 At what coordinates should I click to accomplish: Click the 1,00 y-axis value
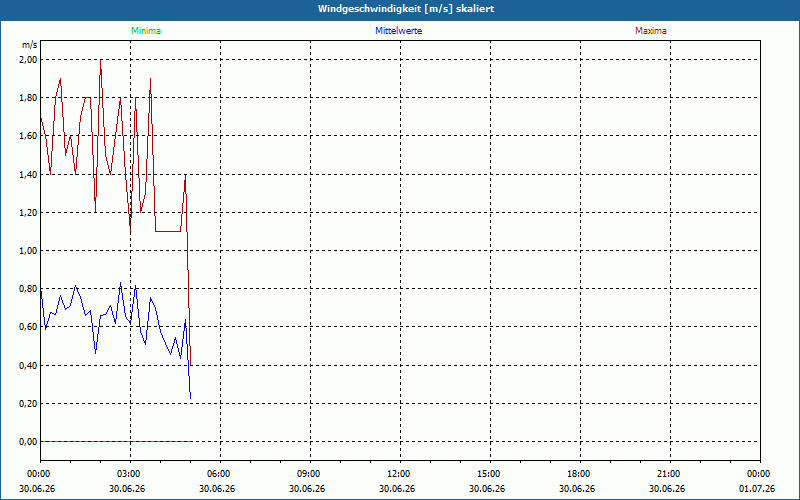(x=28, y=251)
